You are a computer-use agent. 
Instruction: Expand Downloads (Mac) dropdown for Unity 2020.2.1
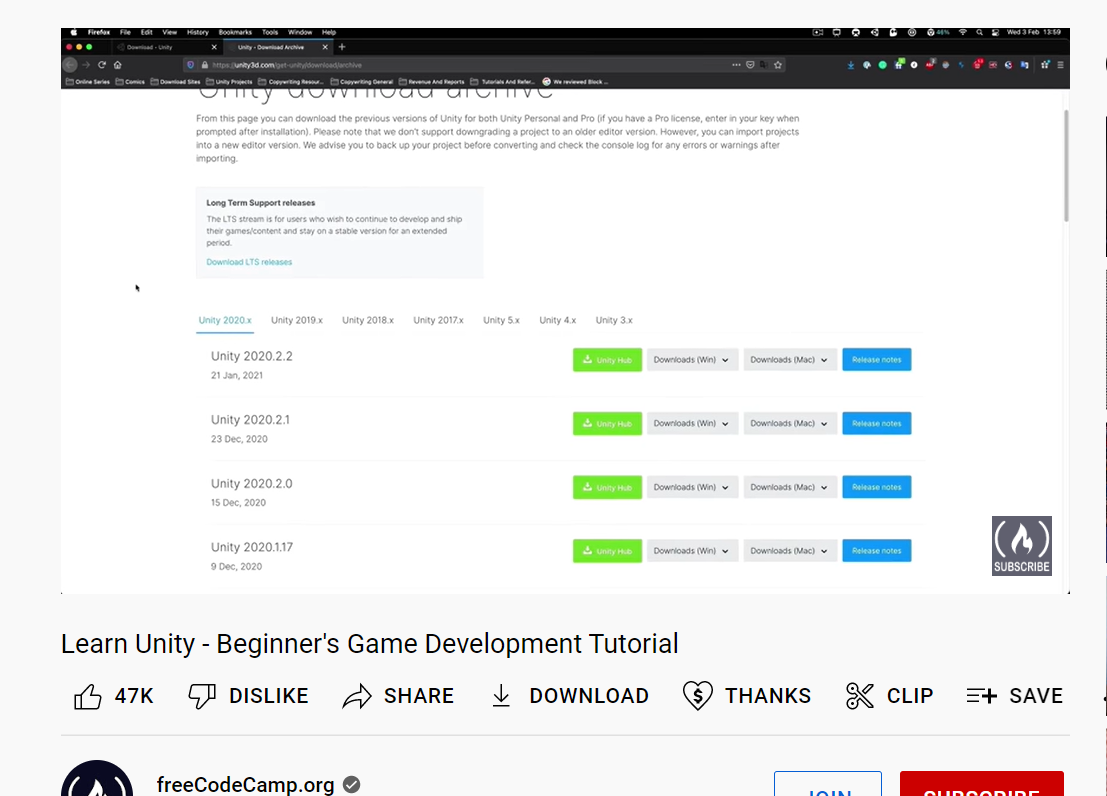click(x=789, y=424)
